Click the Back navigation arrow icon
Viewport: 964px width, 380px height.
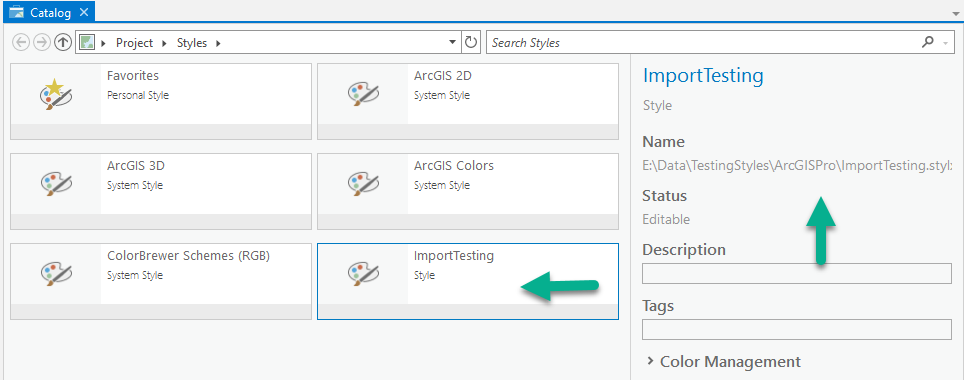21,42
